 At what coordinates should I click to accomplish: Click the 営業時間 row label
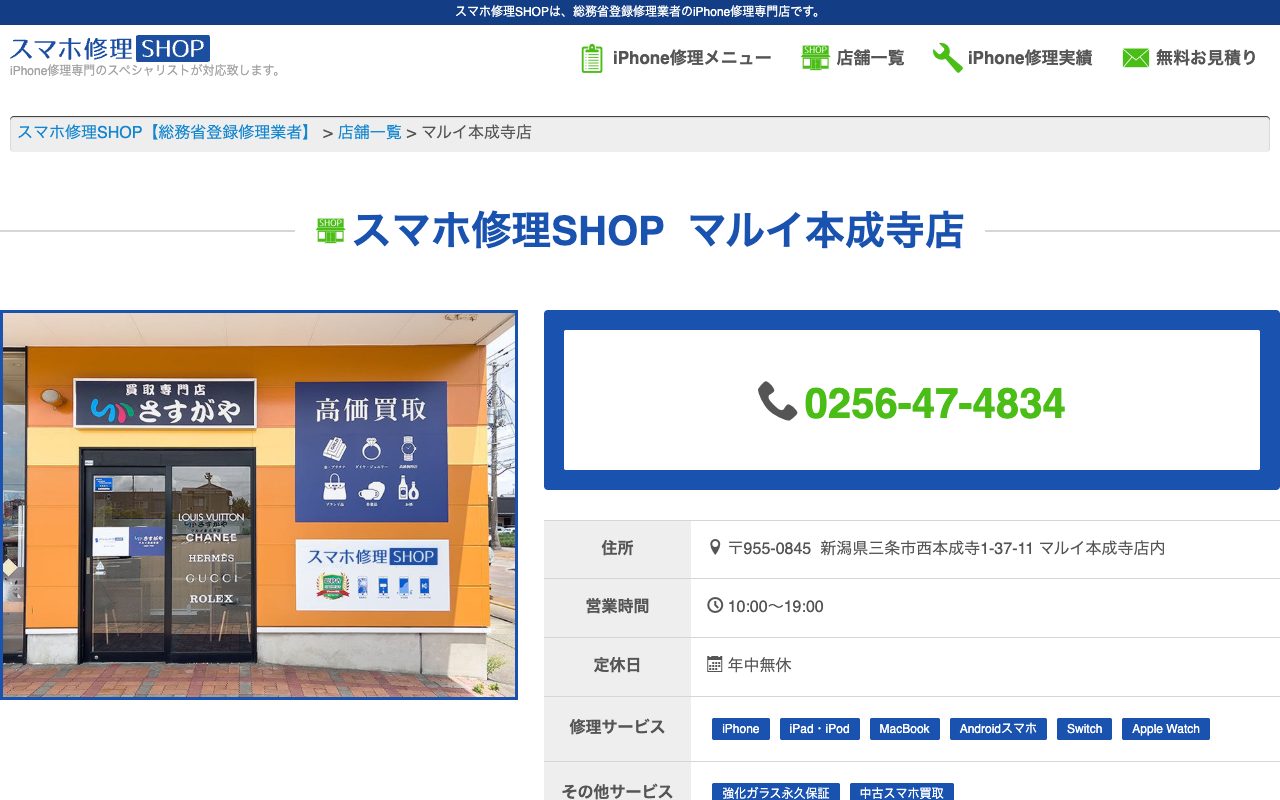pyautogui.click(x=617, y=606)
